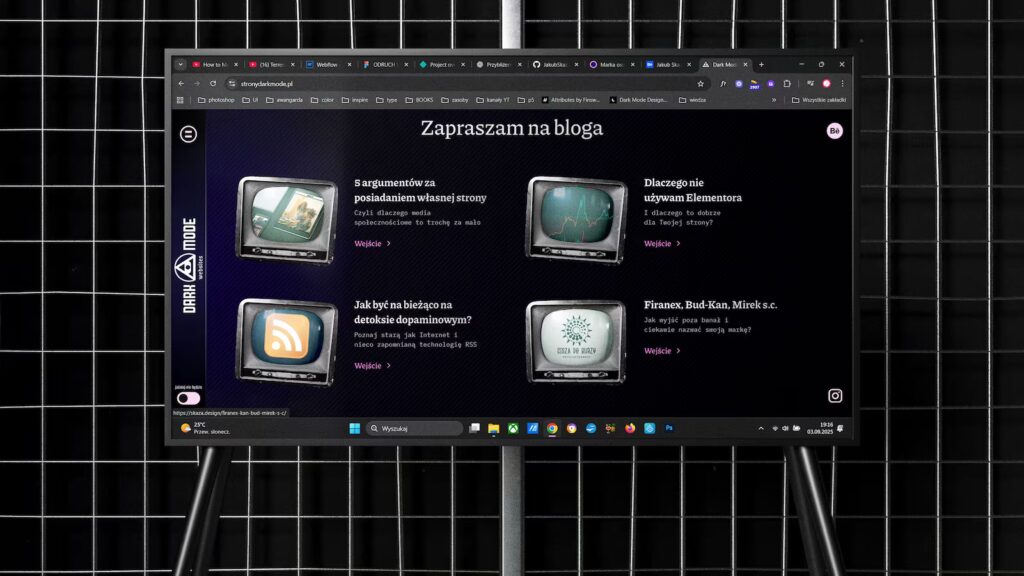Expand the hidden bookmarks overflow chevron
This screenshot has height=576, width=1024.
[x=773, y=100]
